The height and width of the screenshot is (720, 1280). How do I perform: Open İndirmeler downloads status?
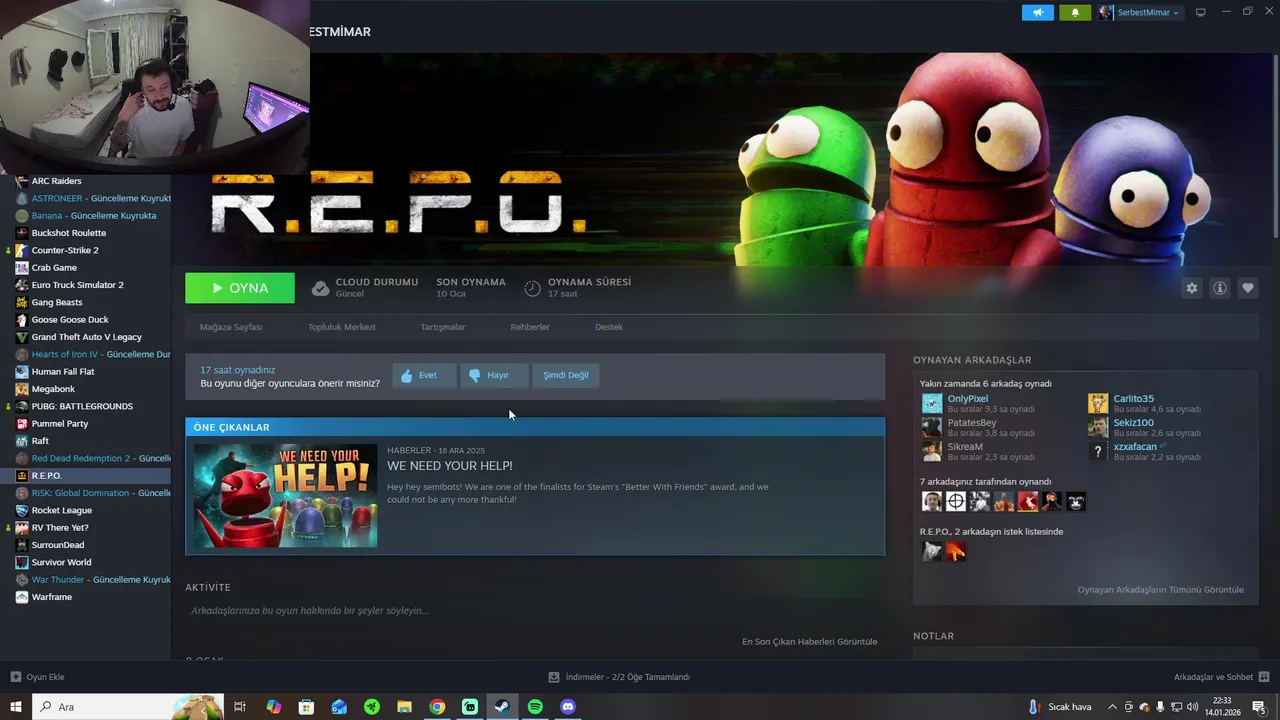coord(619,677)
